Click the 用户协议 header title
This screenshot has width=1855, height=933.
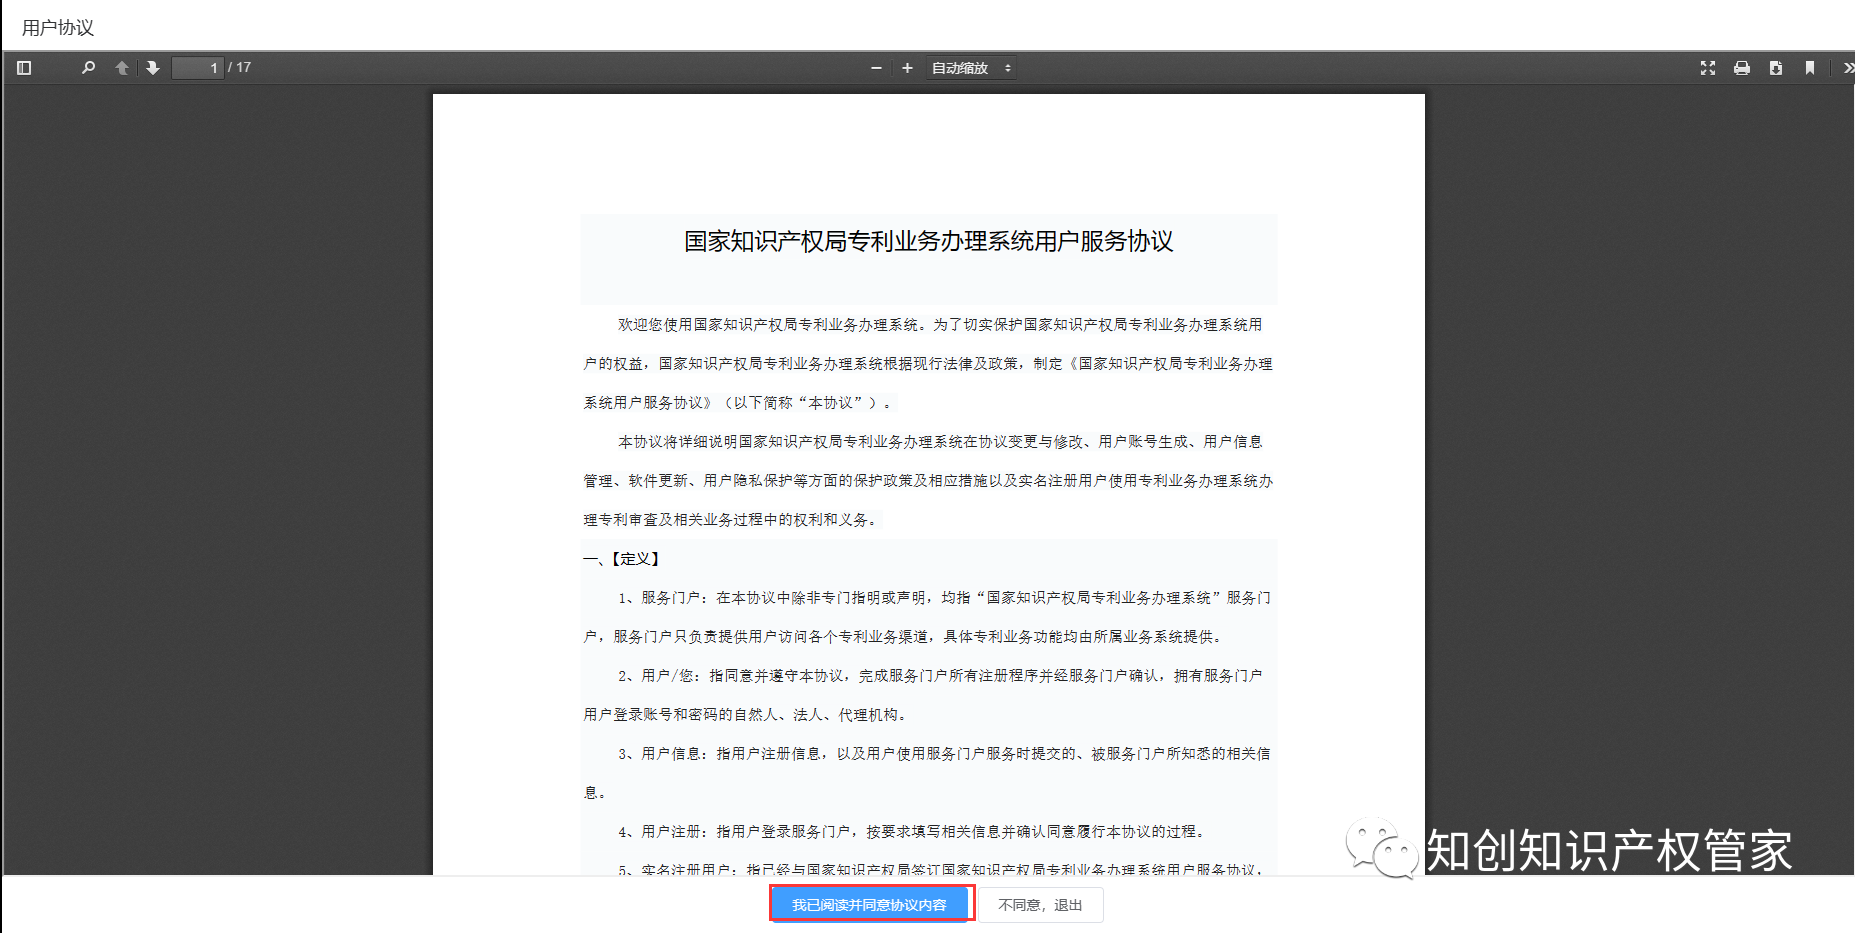(x=58, y=28)
